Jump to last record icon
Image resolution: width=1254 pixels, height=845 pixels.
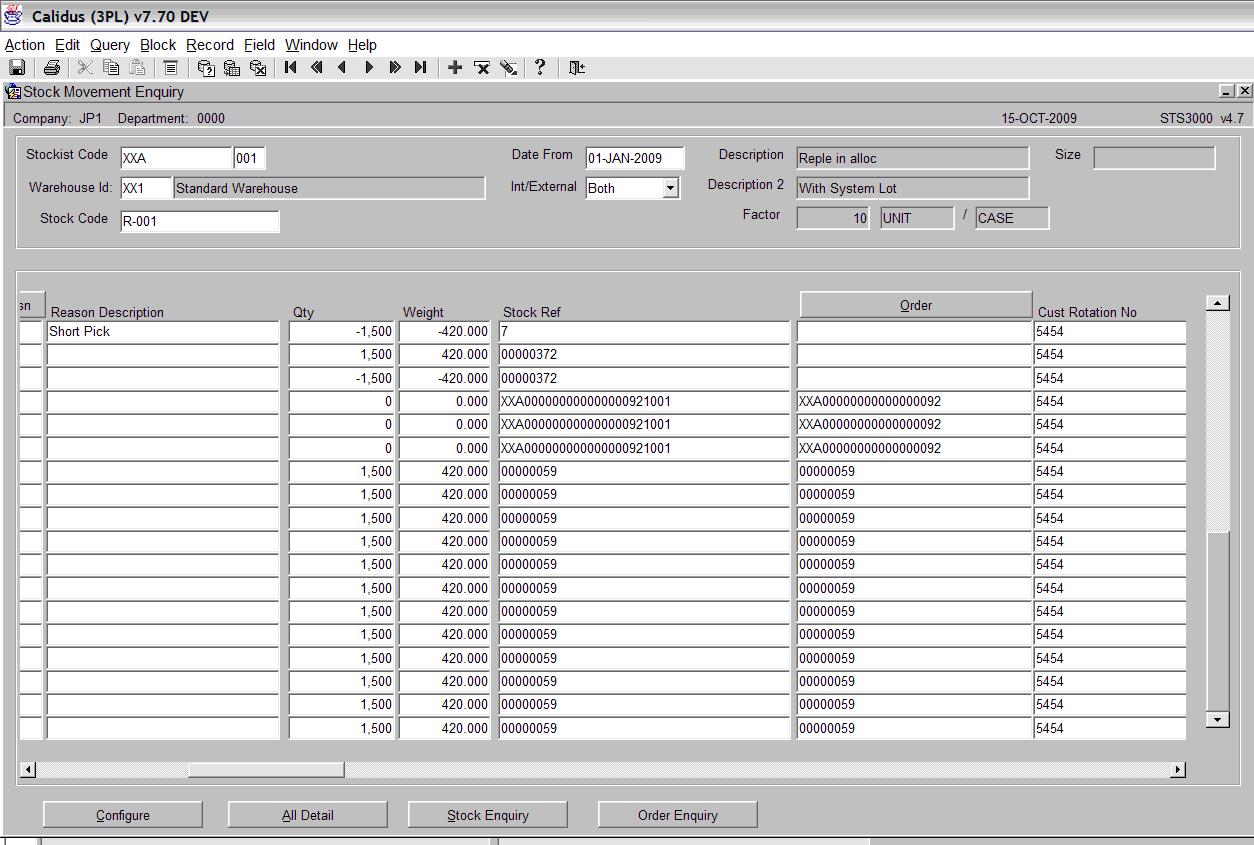(x=421, y=68)
